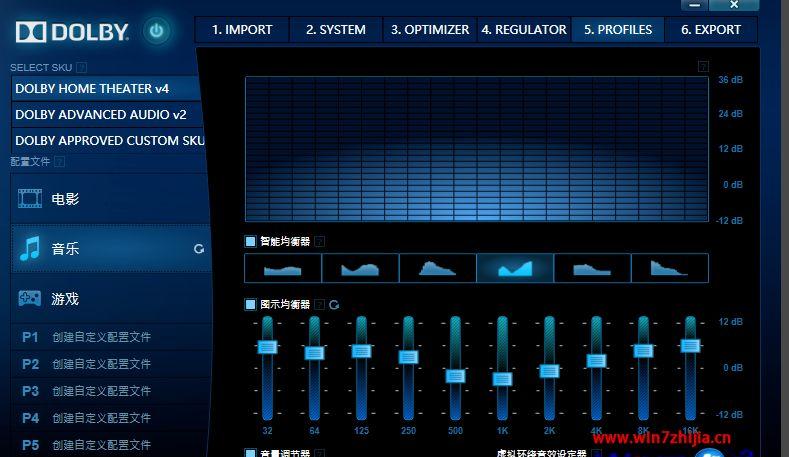Open help icon next to SELECT SKU
Image resolution: width=789 pixels, height=457 pixels.
point(82,67)
